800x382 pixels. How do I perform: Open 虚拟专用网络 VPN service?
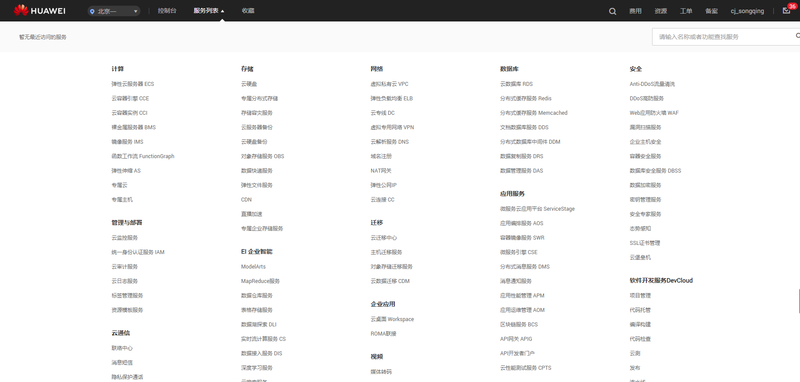392,127
